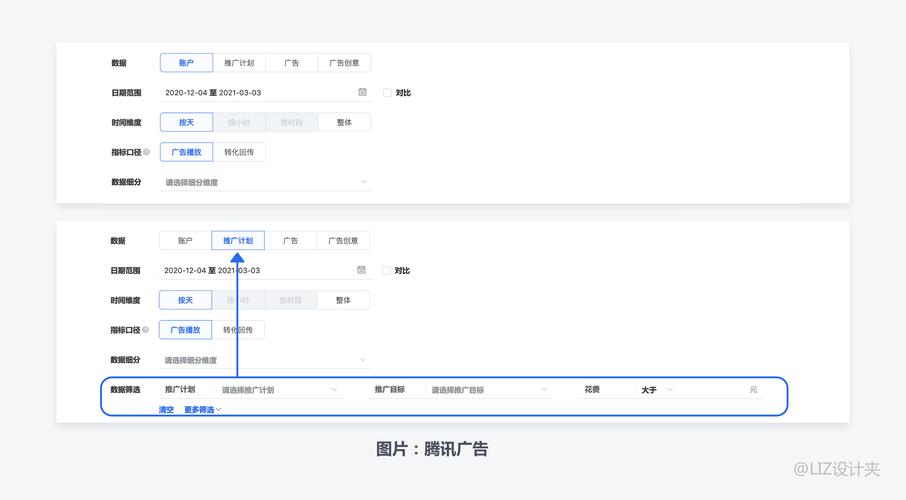The image size is (906, 500).
Task: Expand 数据细分 dropdown in top panel
Action: coord(265,182)
